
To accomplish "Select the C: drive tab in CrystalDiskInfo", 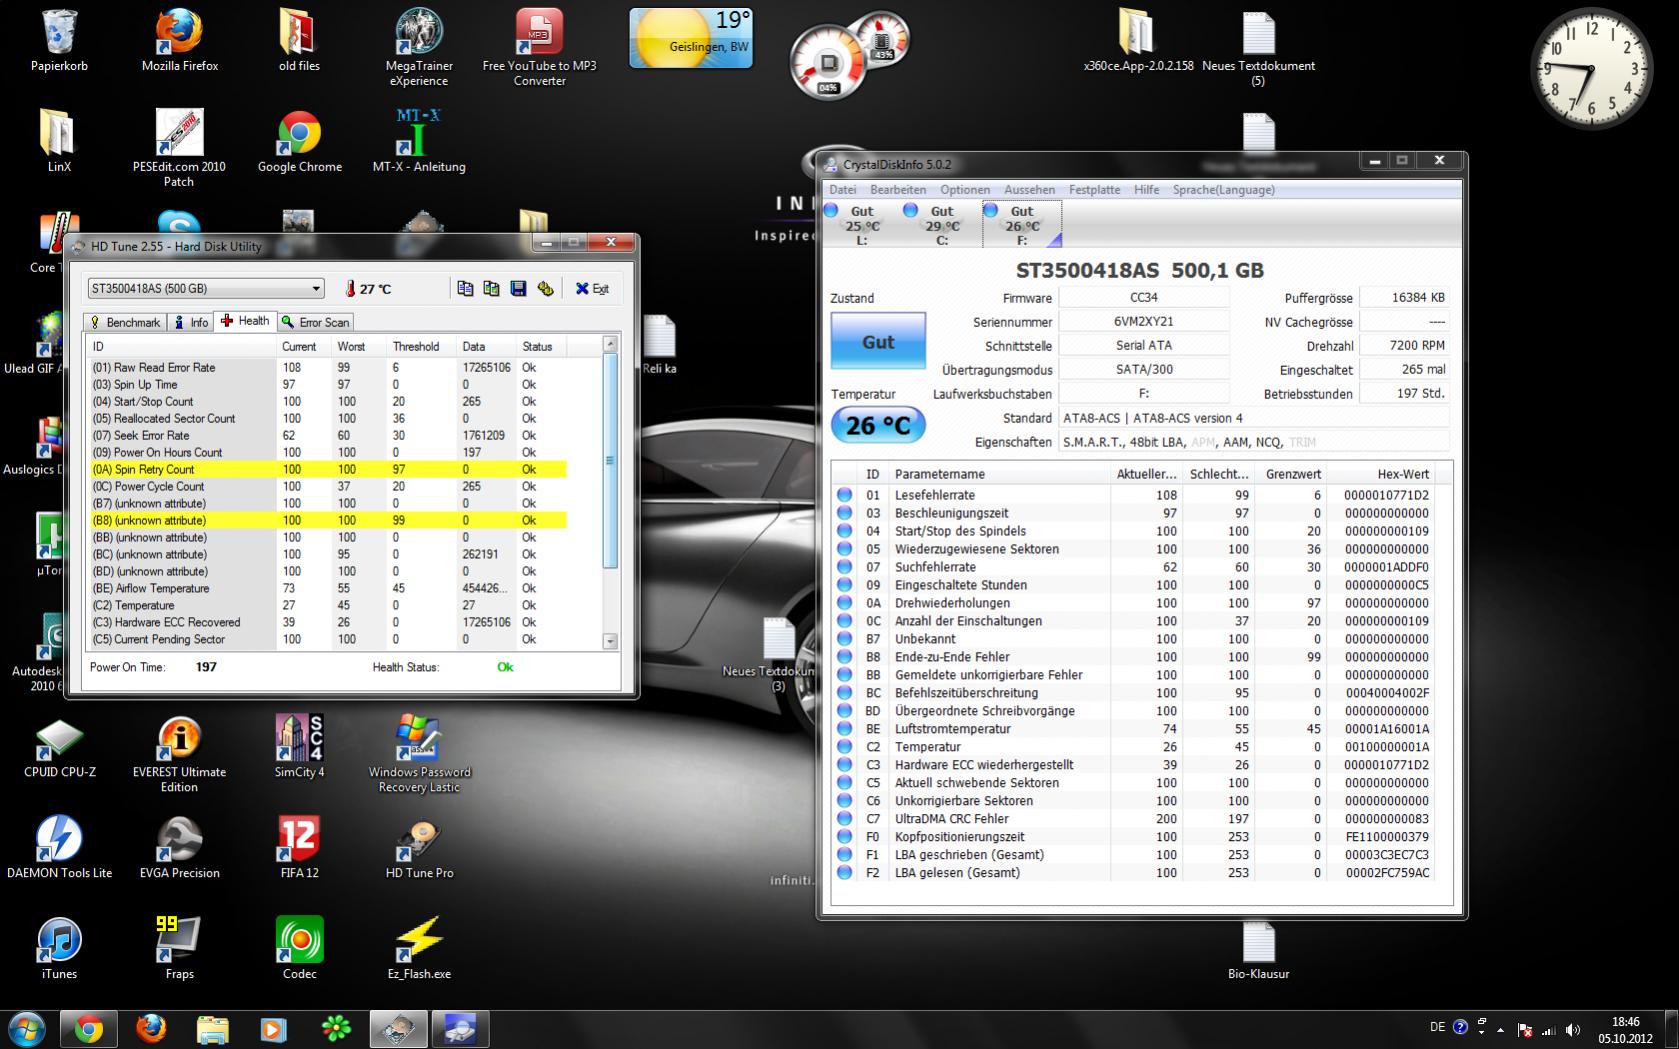I will point(941,224).
